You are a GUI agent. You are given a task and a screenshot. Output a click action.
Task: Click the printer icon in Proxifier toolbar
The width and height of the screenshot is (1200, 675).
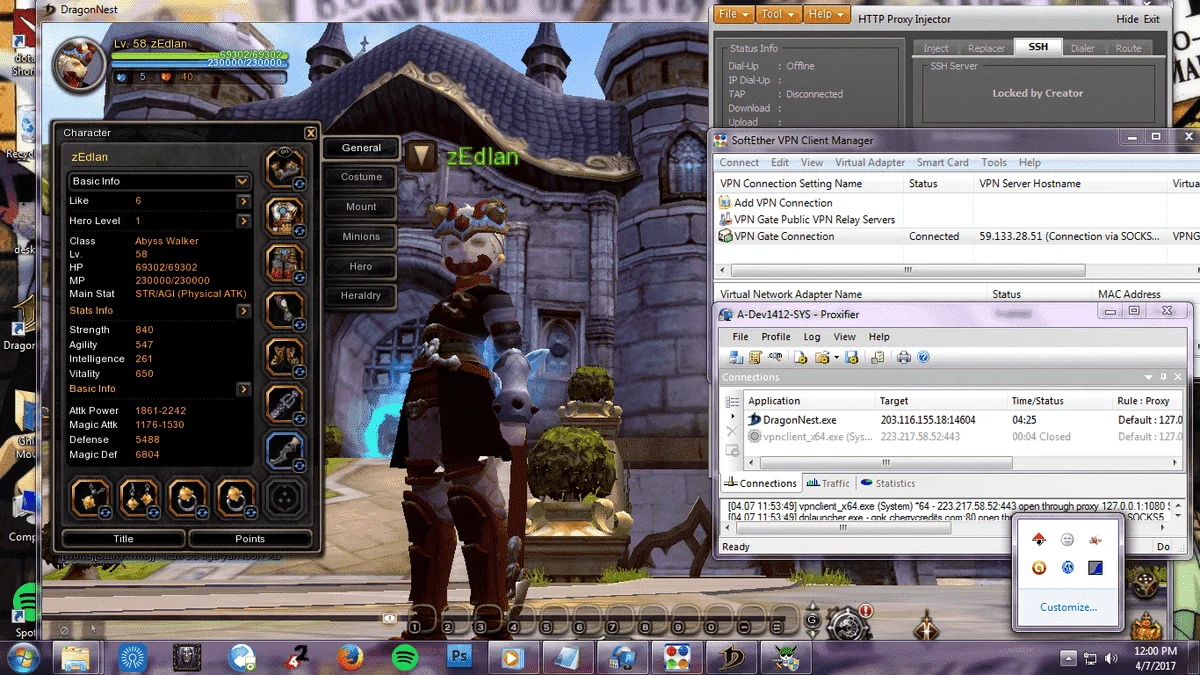click(904, 357)
